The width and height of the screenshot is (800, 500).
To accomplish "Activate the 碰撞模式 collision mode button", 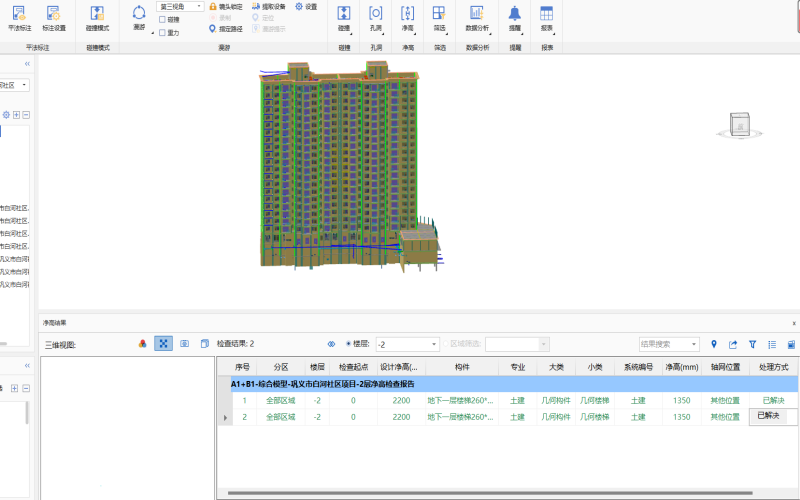I will [x=97, y=19].
